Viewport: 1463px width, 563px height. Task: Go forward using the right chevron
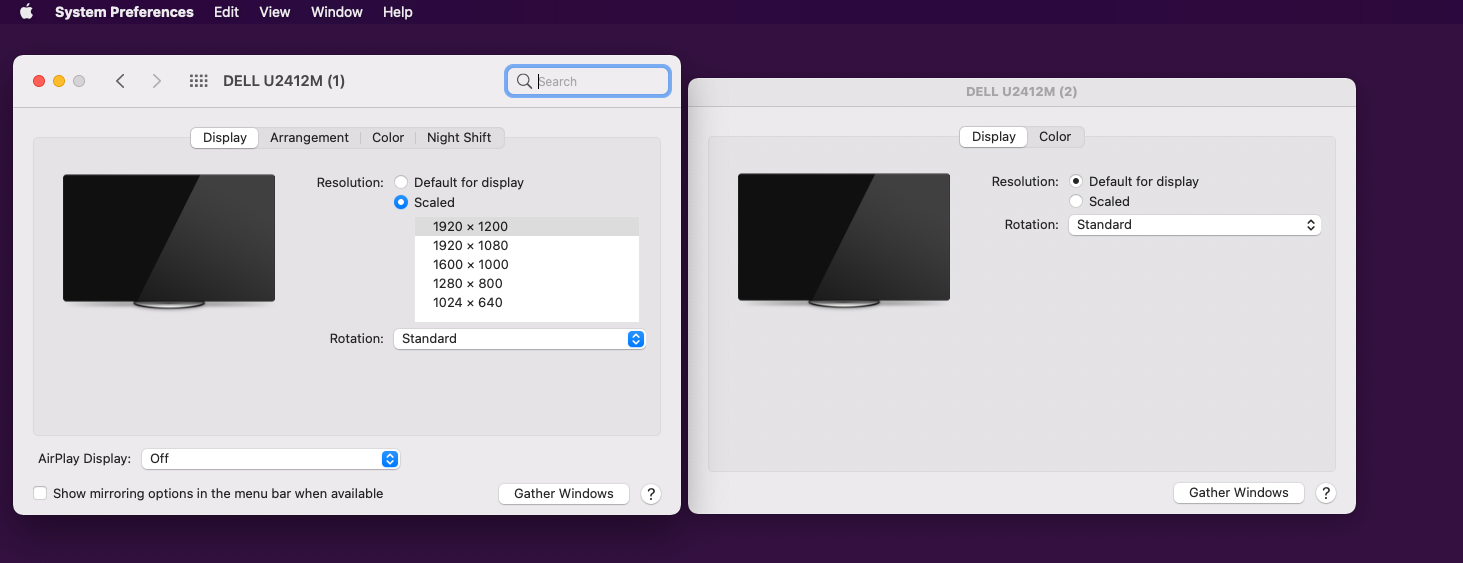coord(156,81)
